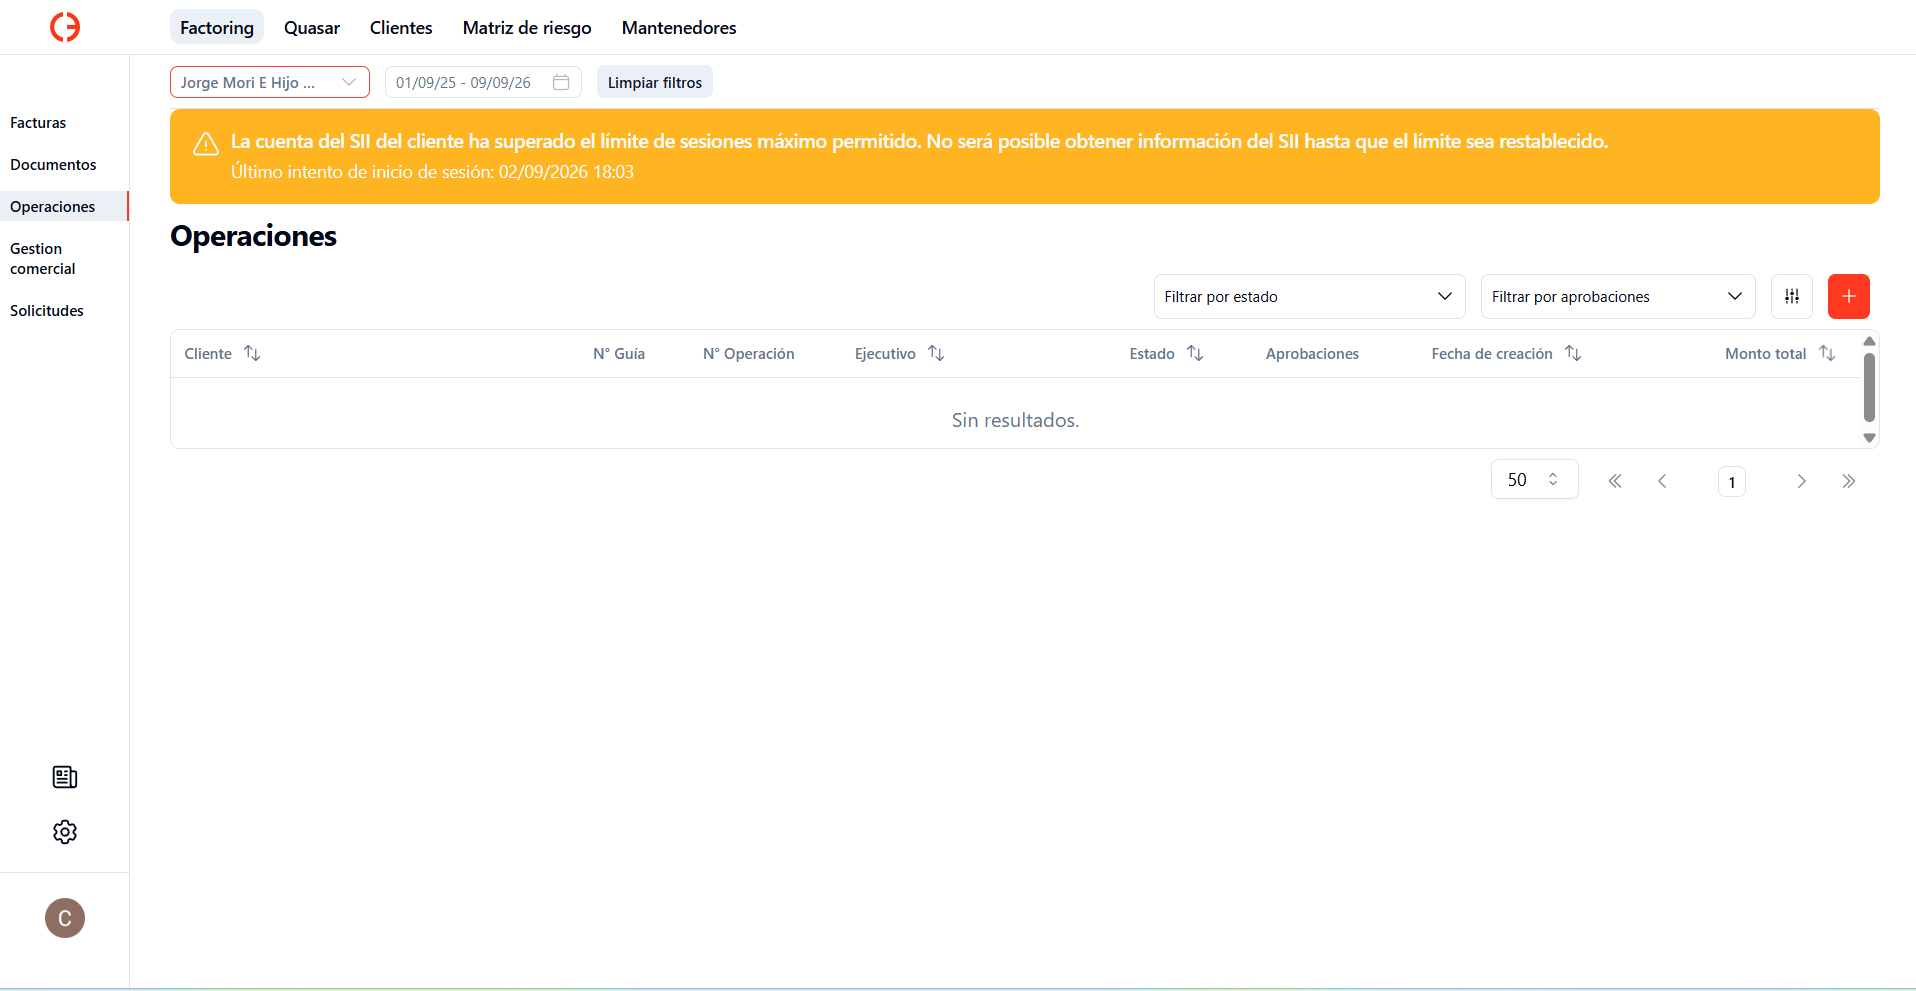
Task: Change rows per page from 50
Action: click(x=1534, y=479)
